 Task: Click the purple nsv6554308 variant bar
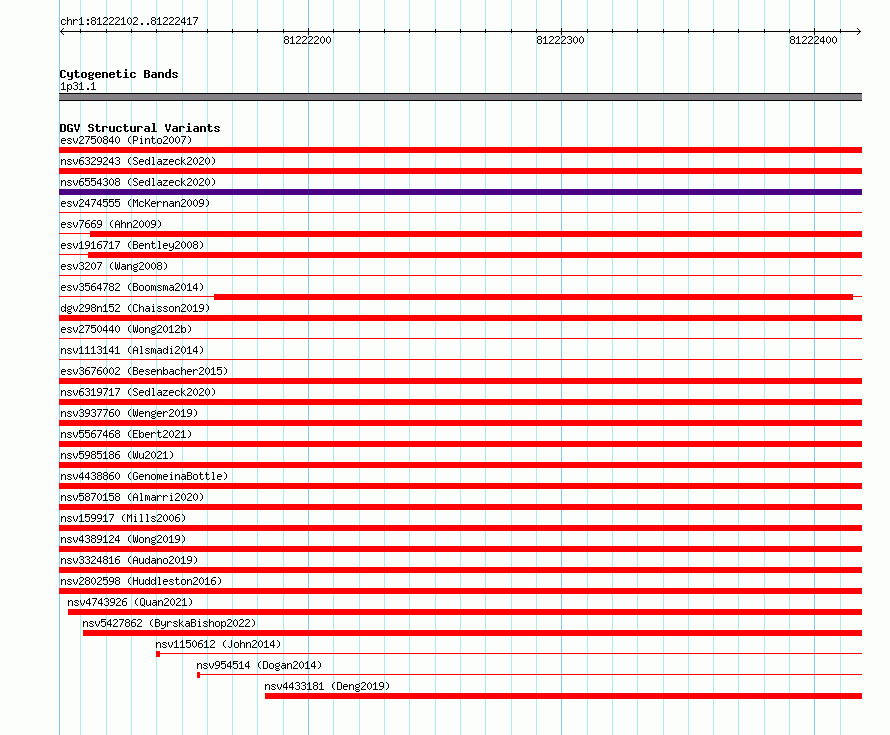(460, 192)
